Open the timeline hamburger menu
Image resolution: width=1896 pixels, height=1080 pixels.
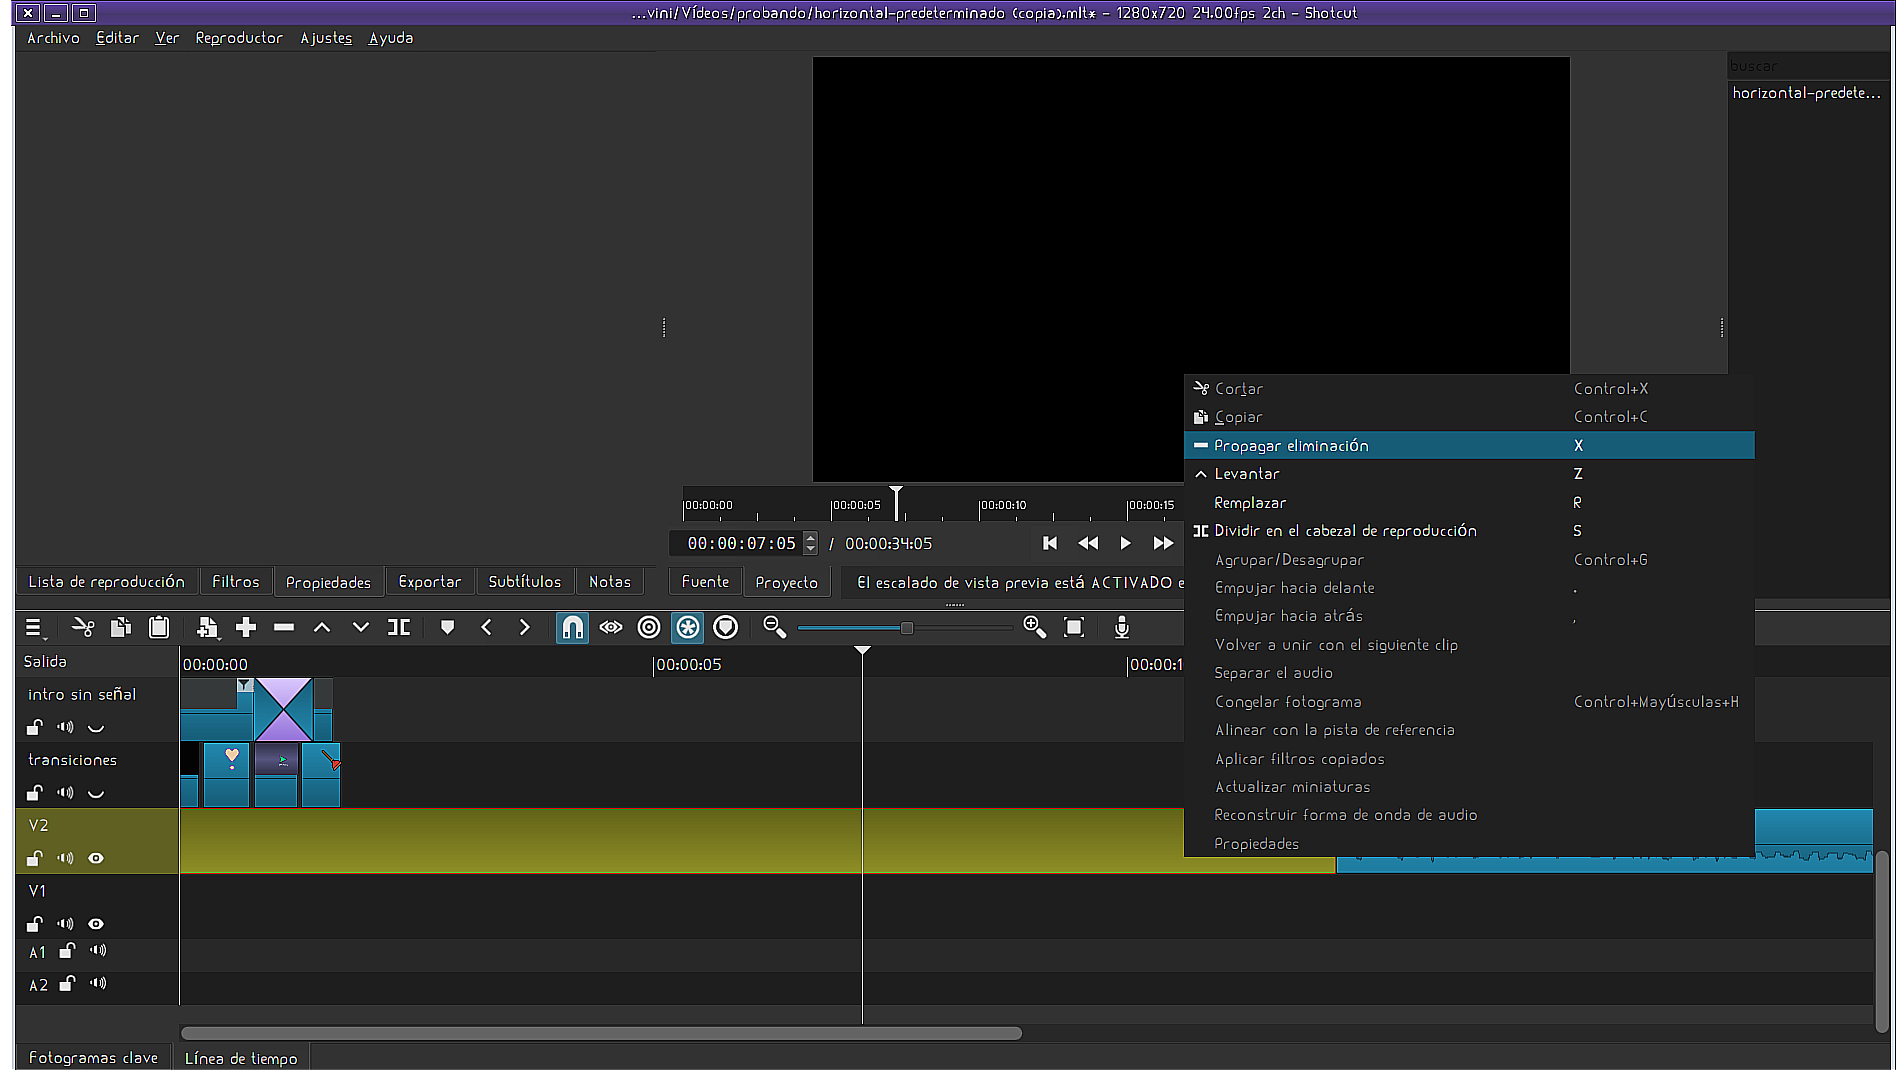coord(34,628)
